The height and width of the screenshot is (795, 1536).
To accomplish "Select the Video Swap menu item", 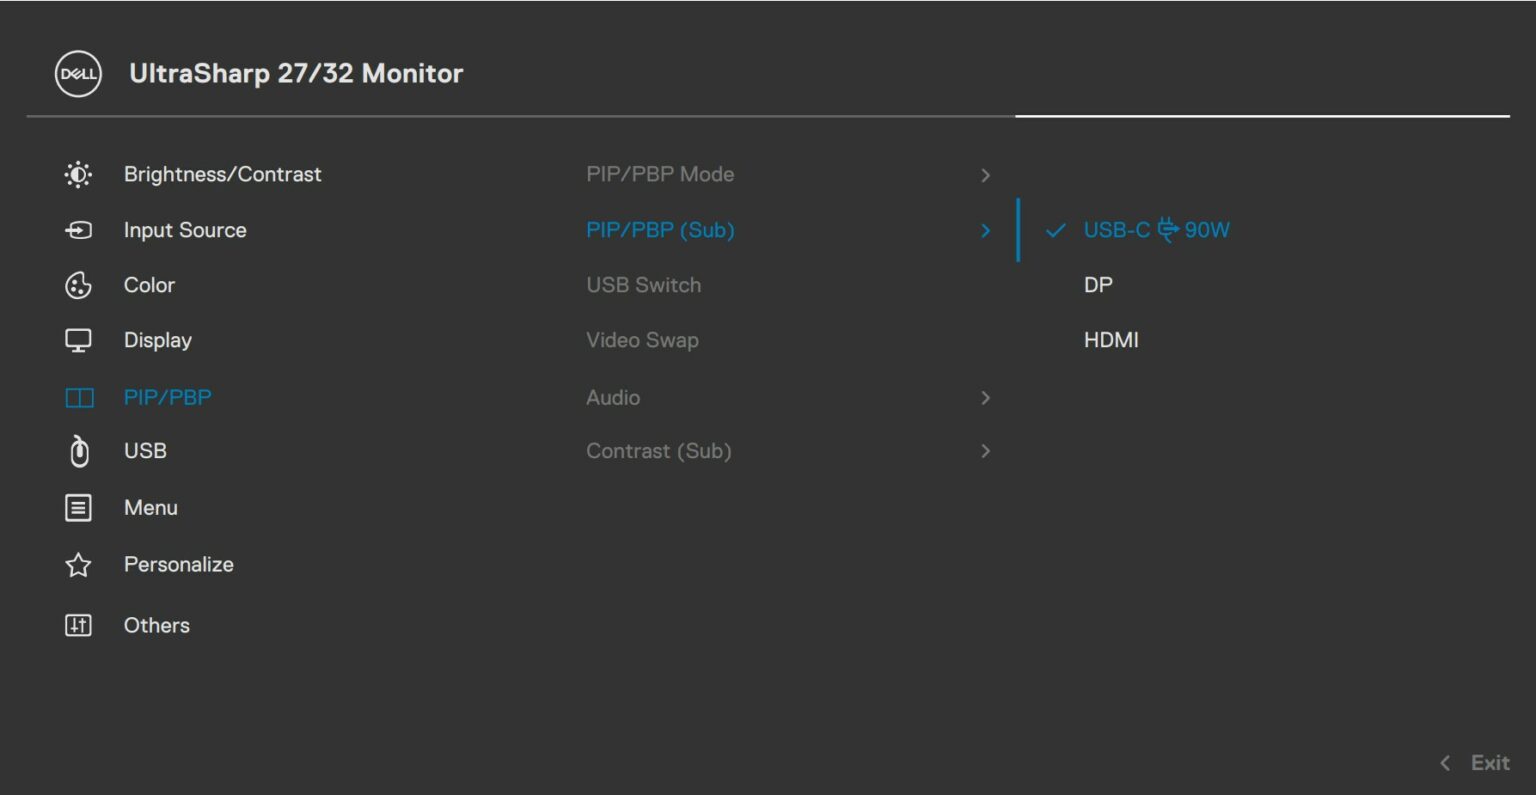I will pyautogui.click(x=643, y=340).
